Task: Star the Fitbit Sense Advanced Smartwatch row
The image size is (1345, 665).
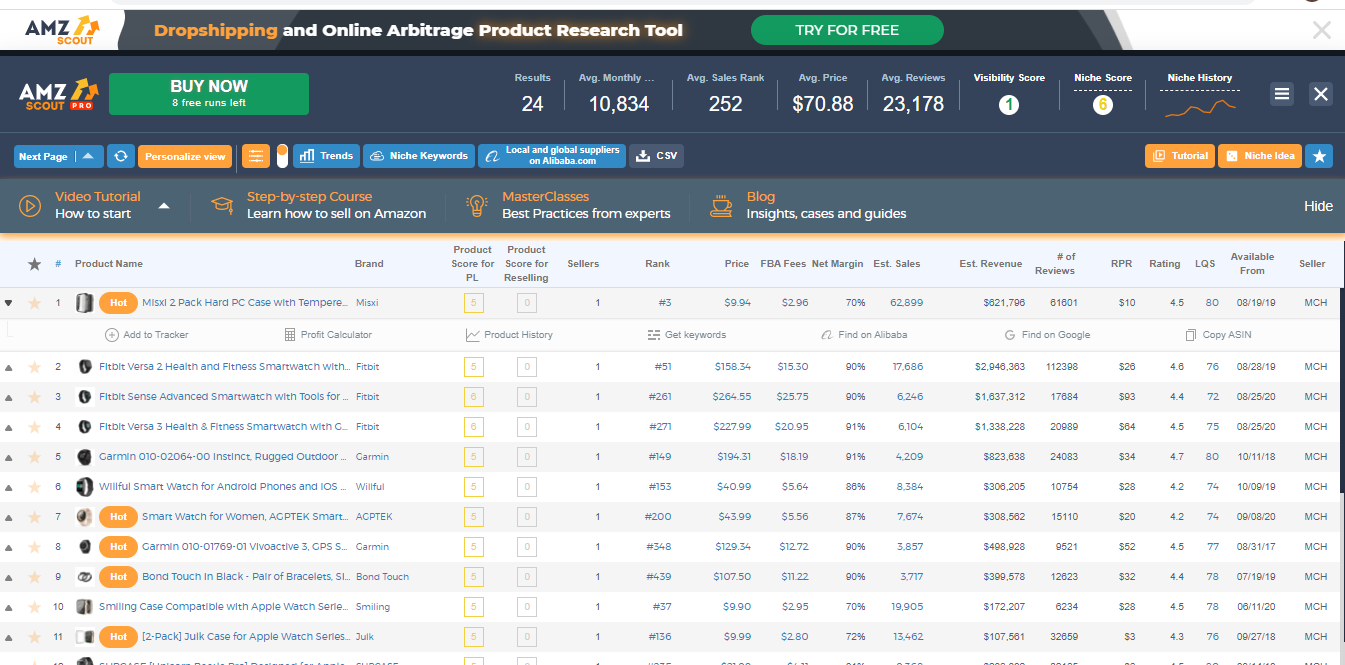Action: [x=34, y=397]
